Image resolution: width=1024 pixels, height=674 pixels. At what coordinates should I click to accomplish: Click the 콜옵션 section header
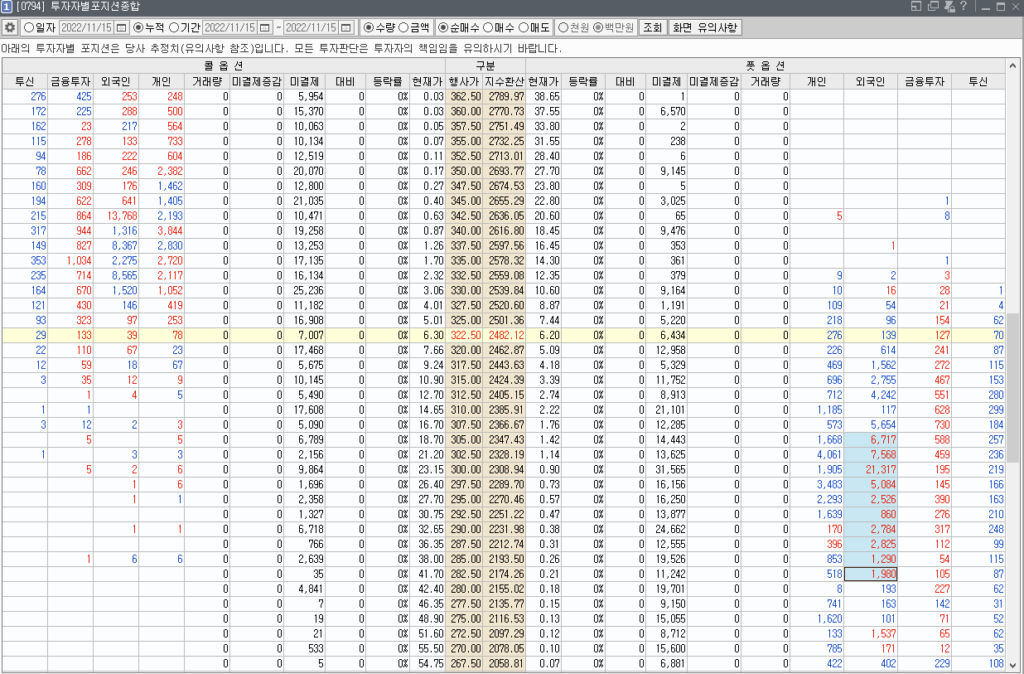click(x=230, y=64)
